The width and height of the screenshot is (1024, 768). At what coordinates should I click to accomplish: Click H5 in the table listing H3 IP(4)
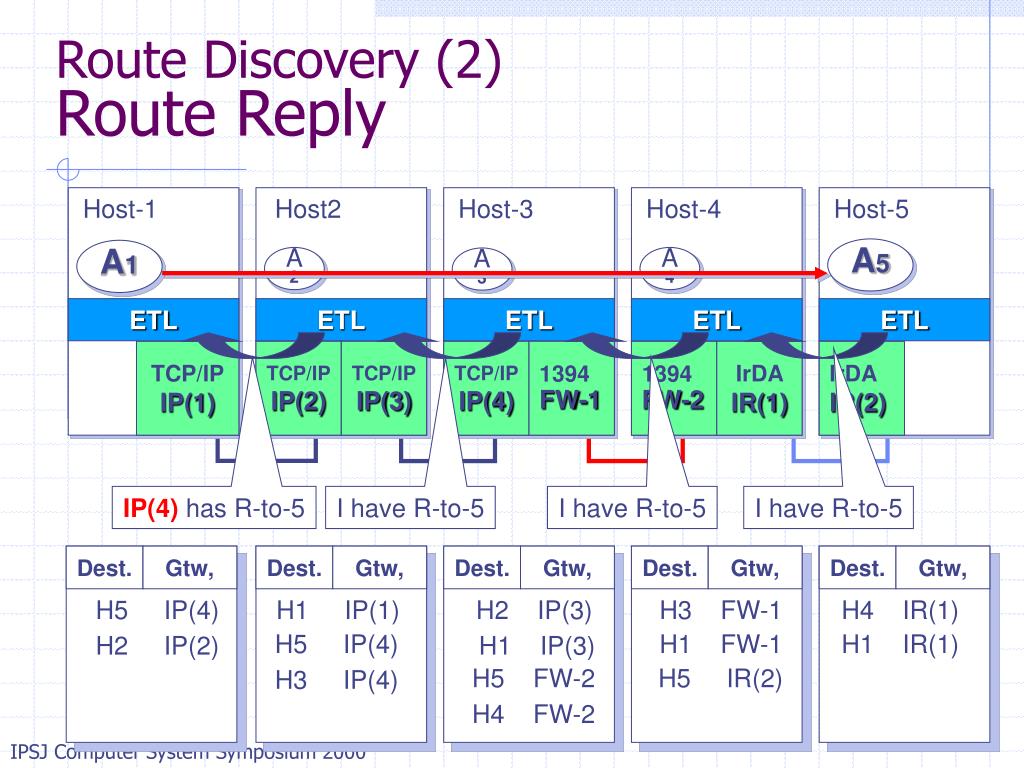291,645
